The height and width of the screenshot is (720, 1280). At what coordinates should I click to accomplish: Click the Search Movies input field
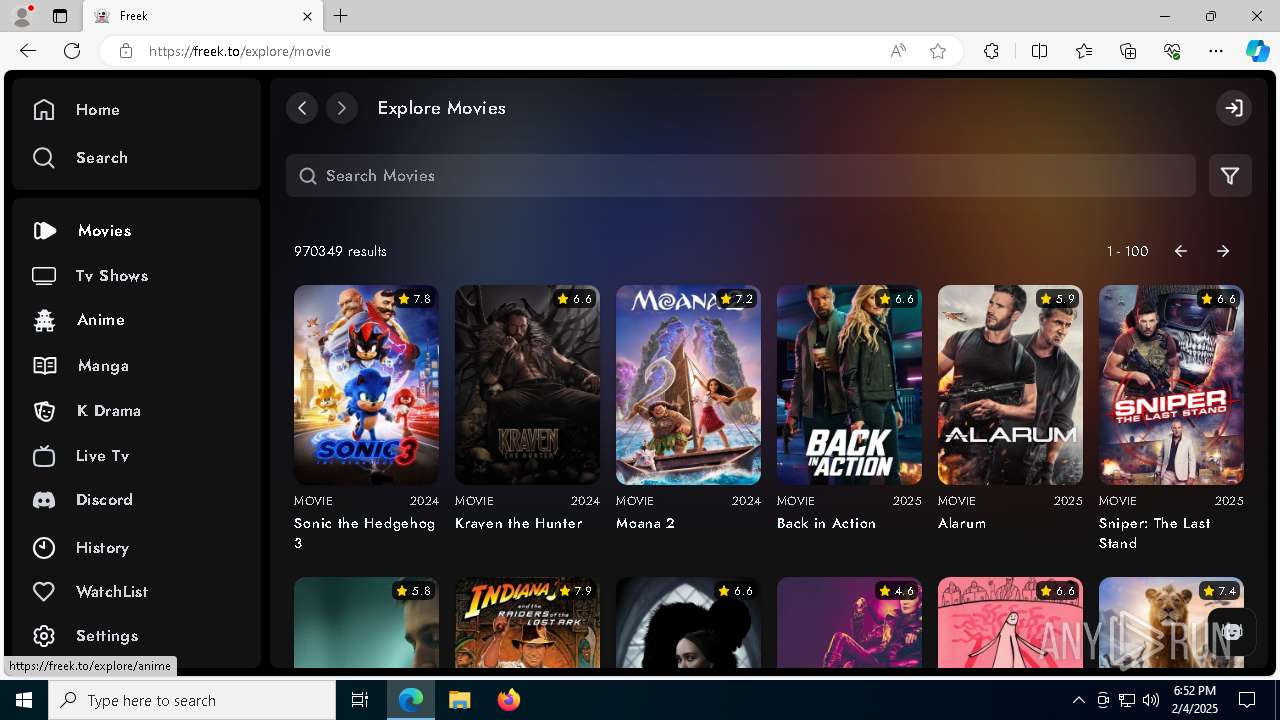pyautogui.click(x=741, y=176)
